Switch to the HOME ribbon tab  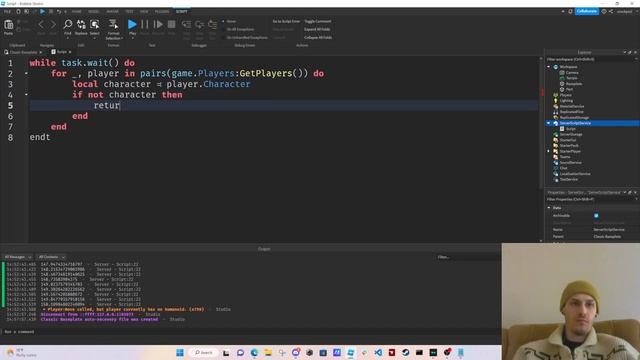coord(76,11)
